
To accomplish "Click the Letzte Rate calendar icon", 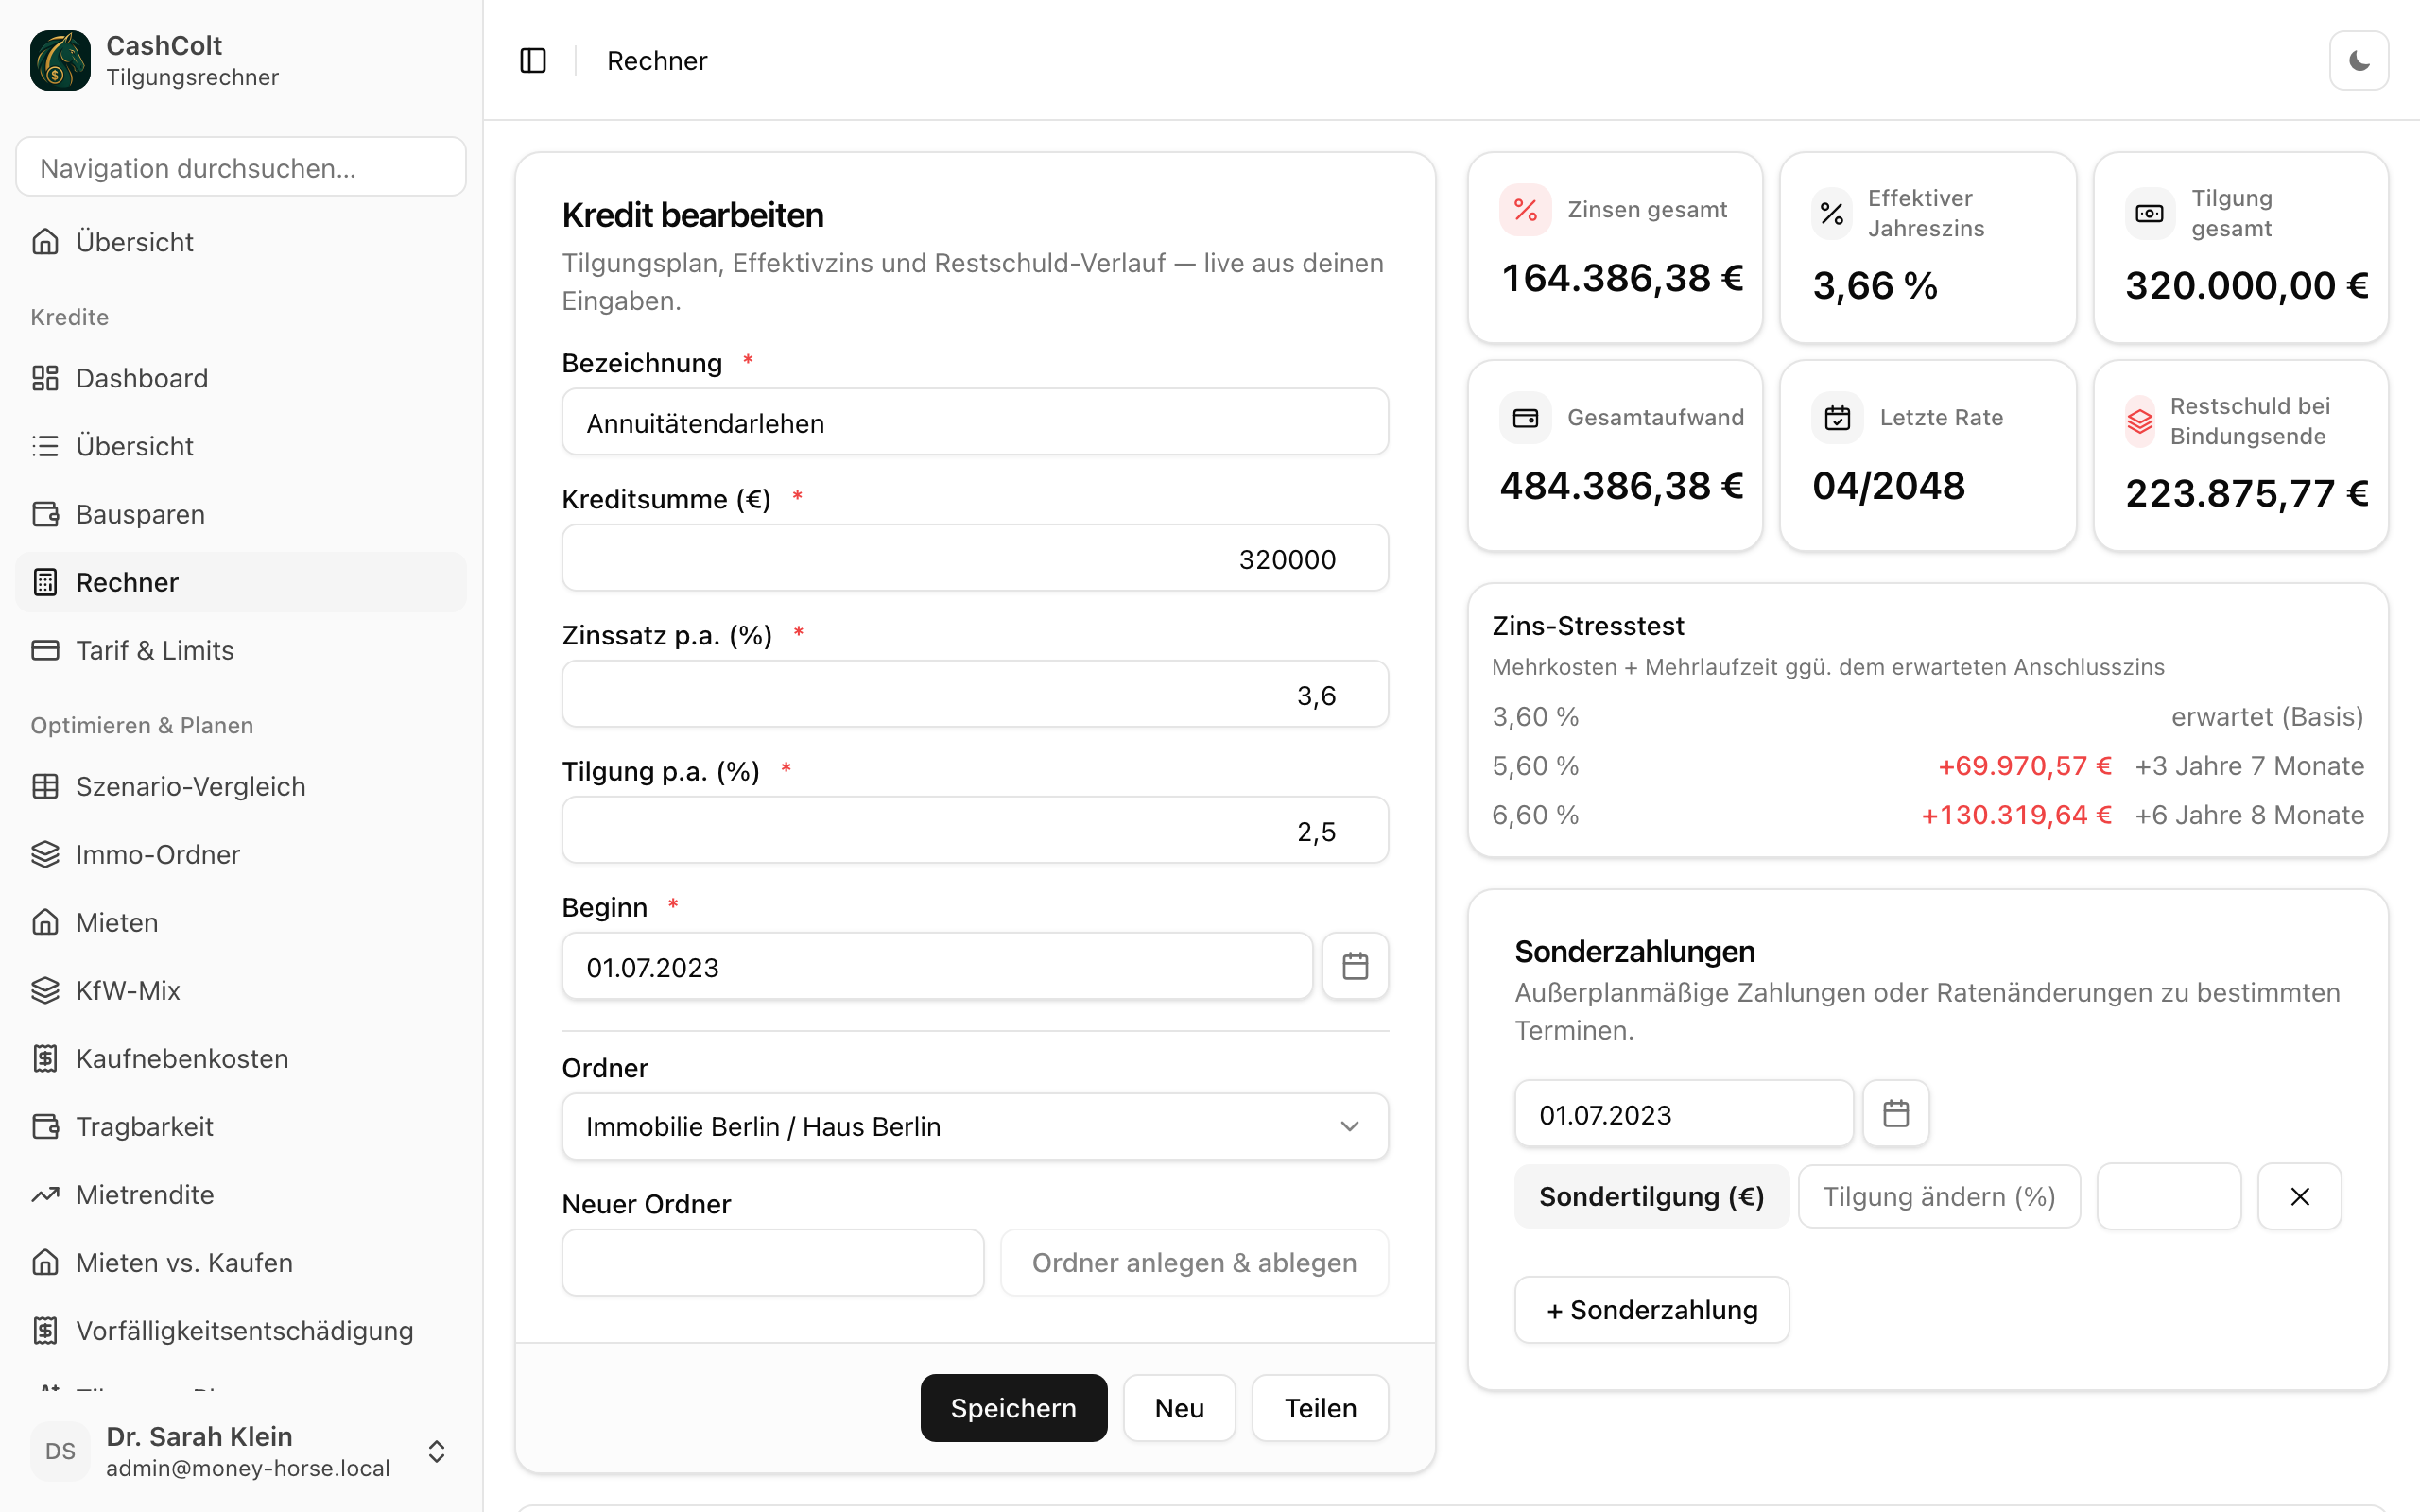I will tap(1837, 418).
